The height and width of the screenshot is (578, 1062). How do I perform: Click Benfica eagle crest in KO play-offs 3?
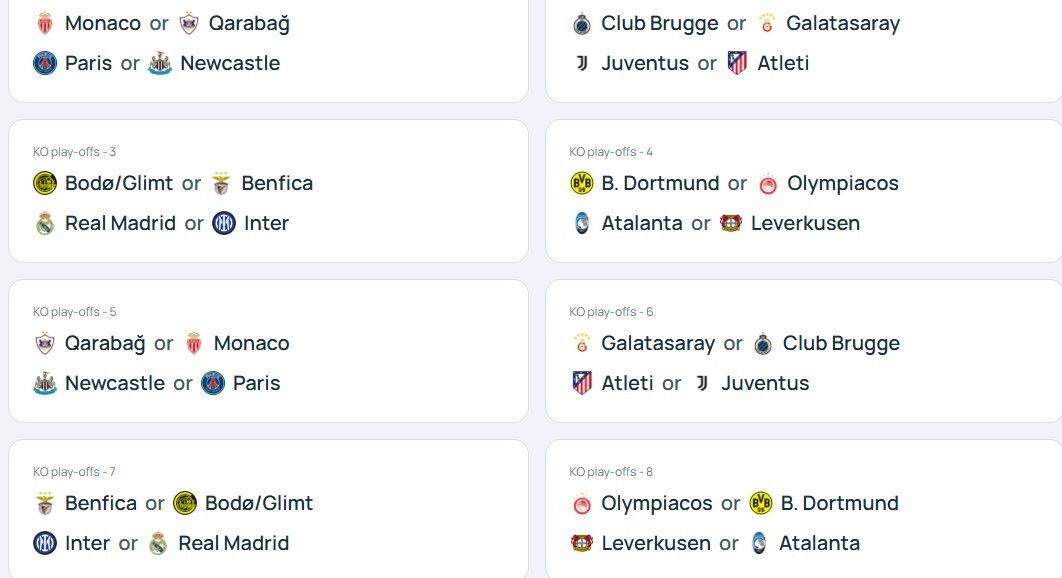(x=221, y=183)
